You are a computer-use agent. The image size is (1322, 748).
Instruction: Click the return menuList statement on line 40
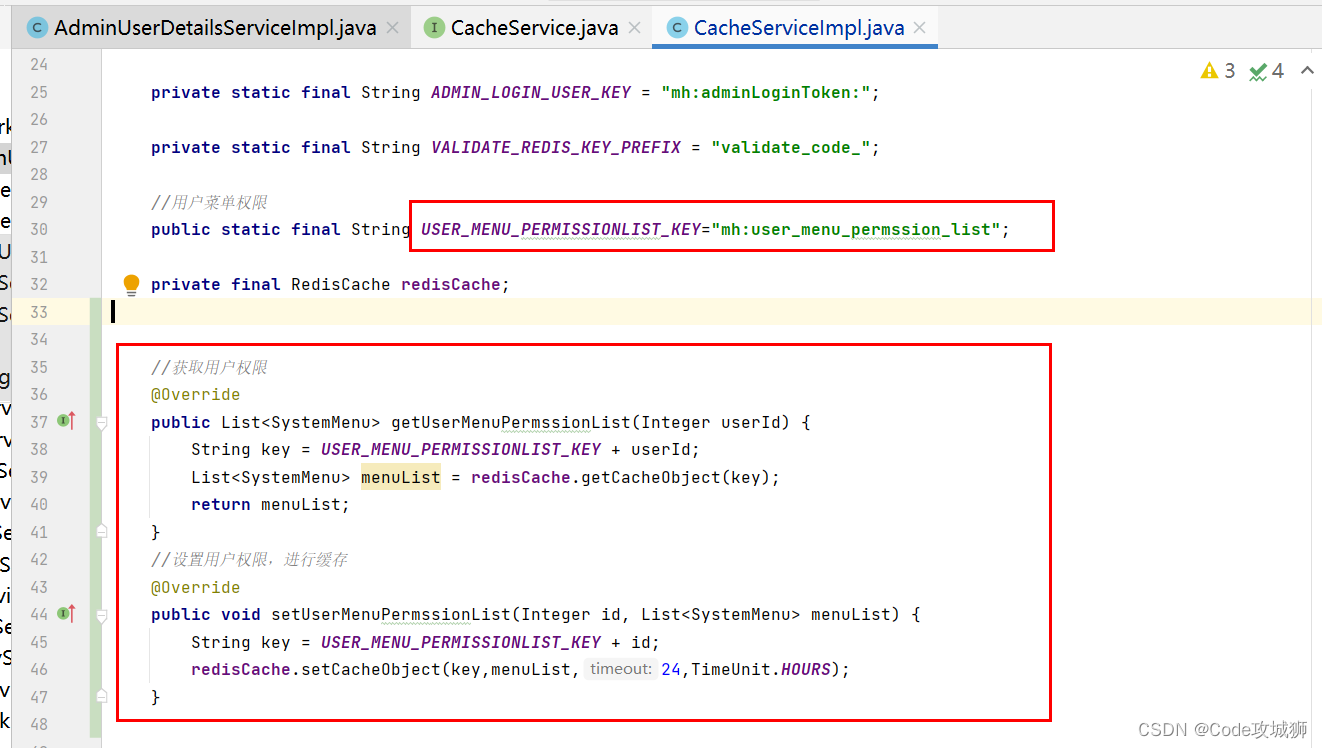(x=269, y=505)
